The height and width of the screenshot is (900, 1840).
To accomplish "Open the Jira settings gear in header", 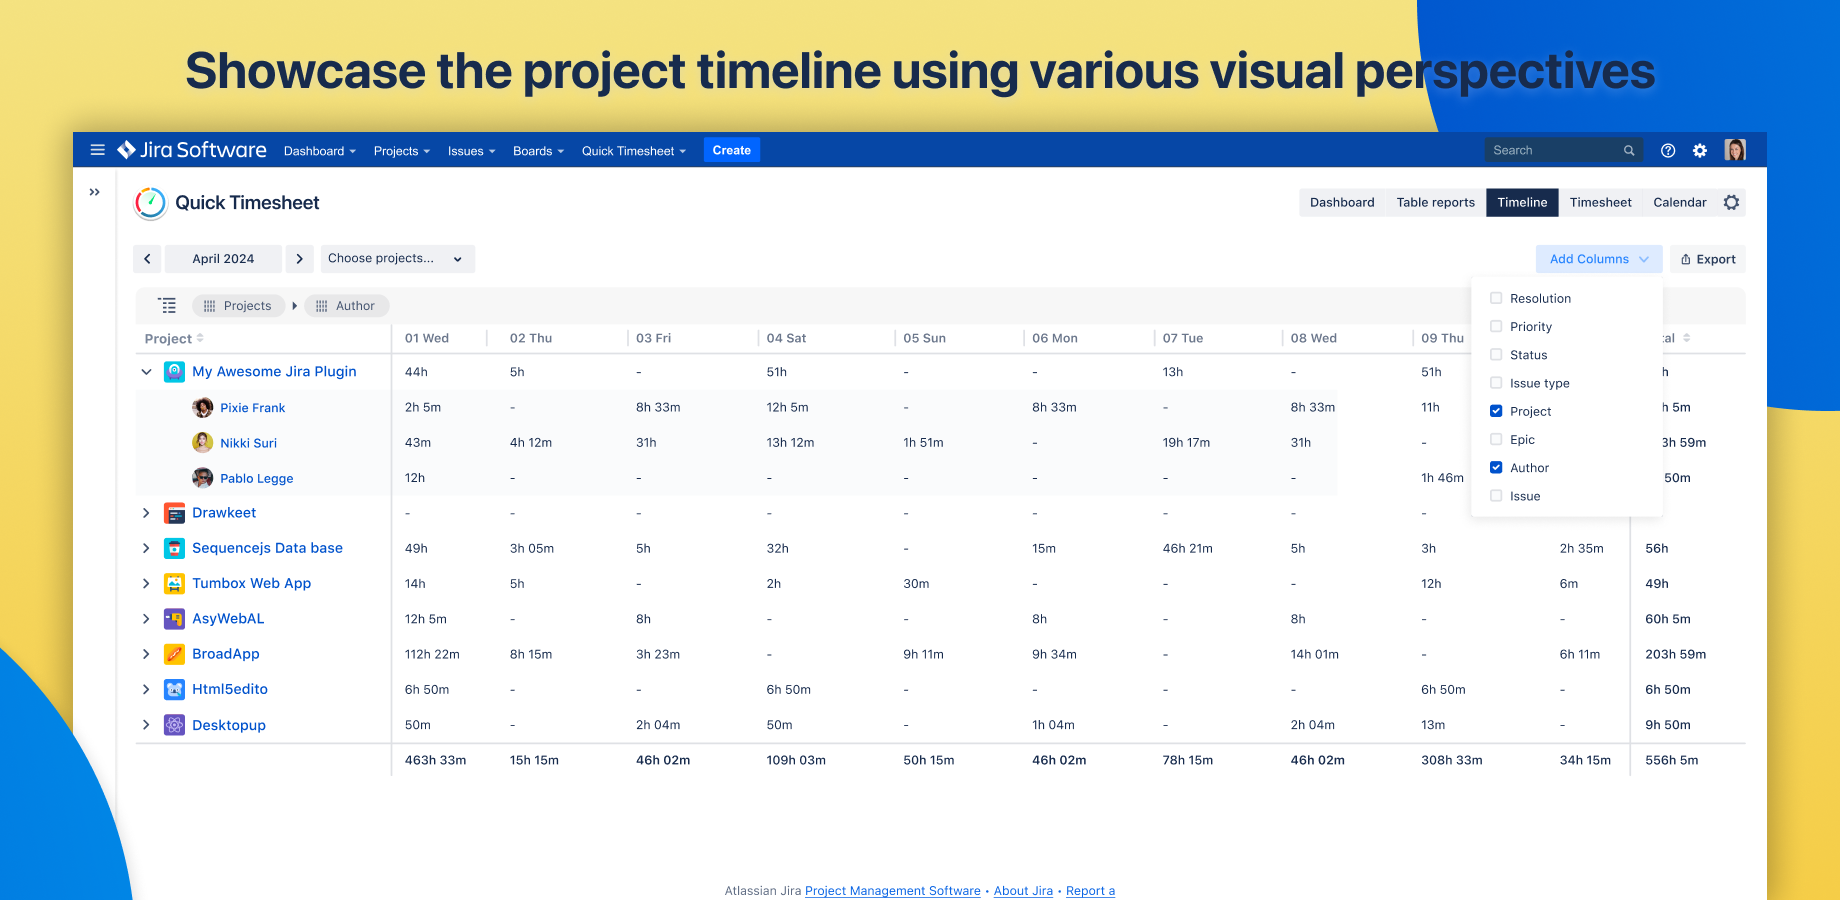I will click(x=1700, y=150).
